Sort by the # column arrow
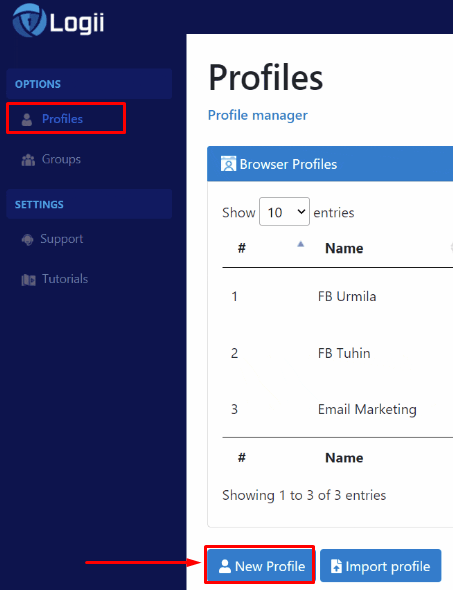The height and width of the screenshot is (590, 453). (300, 245)
